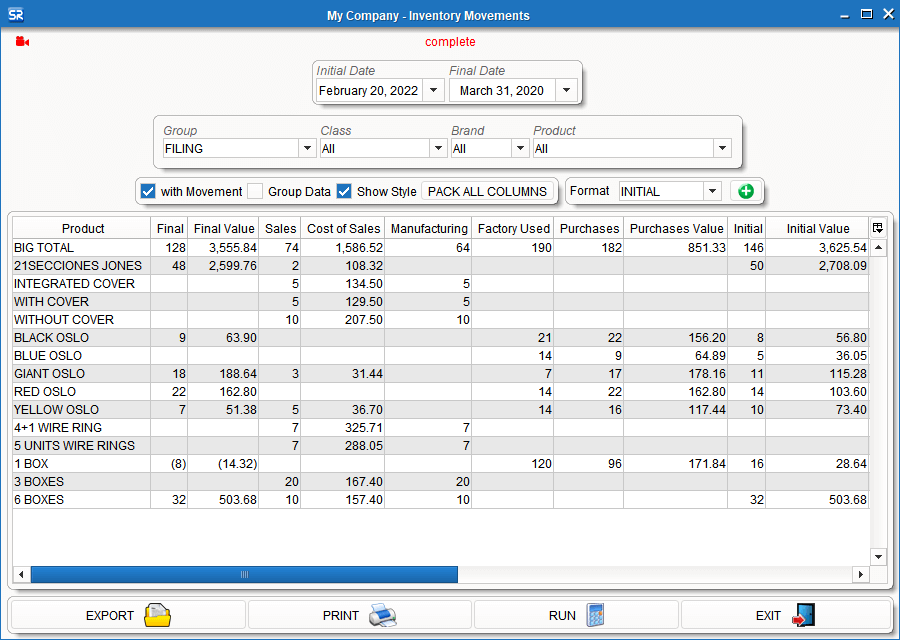Viewport: 900px width, 640px height.
Task: Expand the Product dropdown
Action: pos(722,148)
